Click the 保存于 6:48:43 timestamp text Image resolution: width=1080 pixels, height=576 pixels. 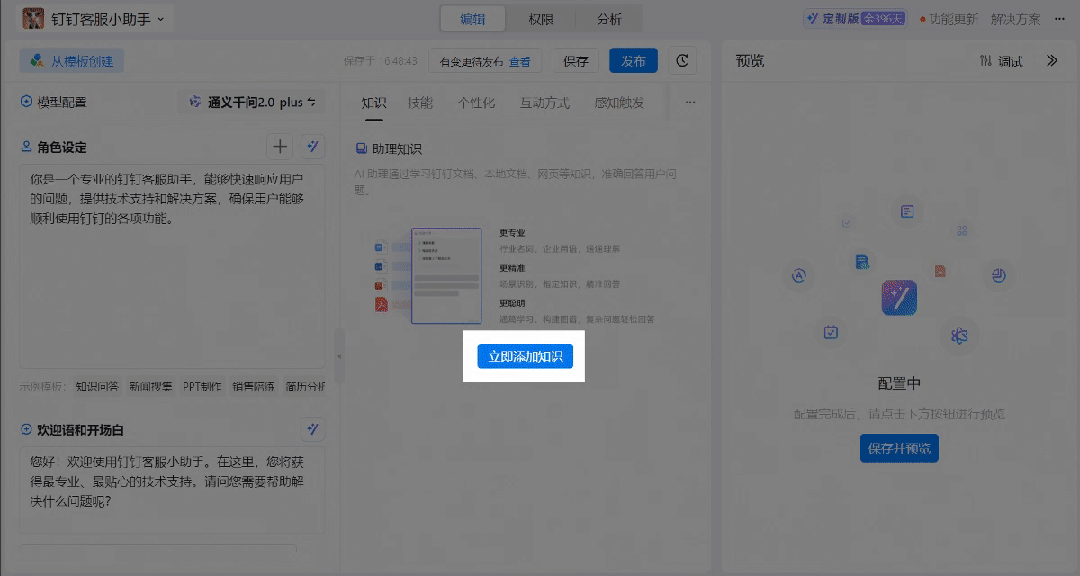coord(380,61)
